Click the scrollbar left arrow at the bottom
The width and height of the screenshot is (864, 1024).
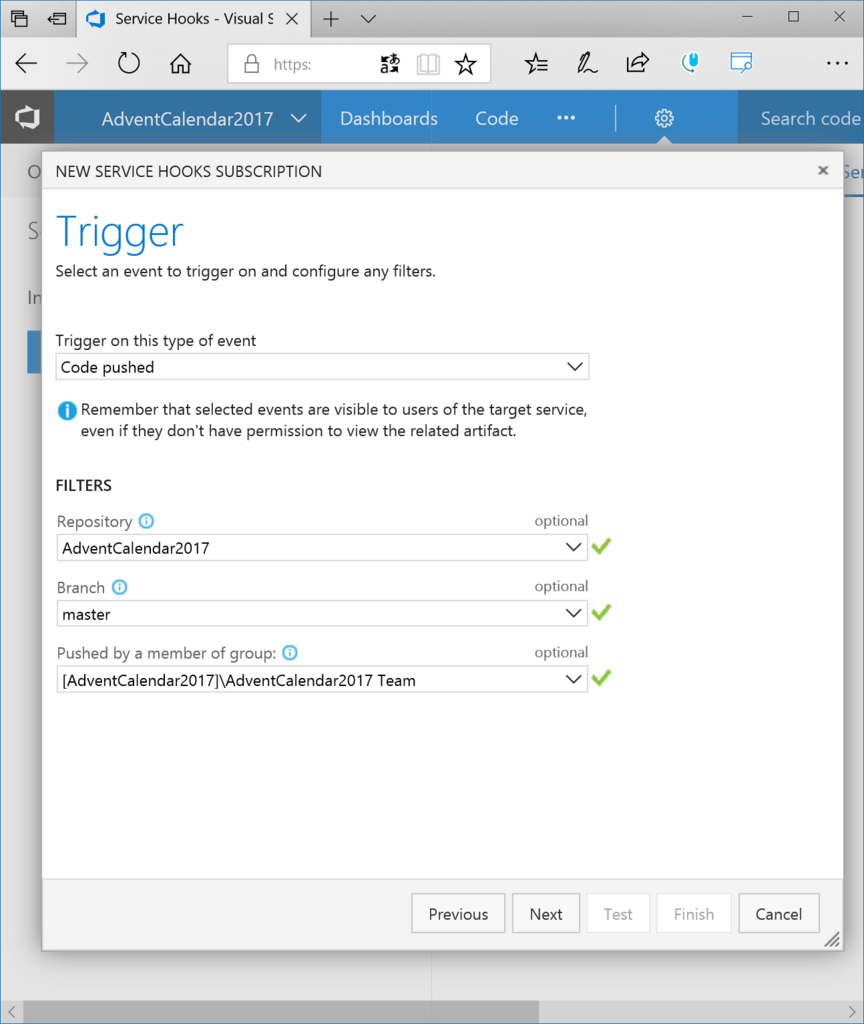pyautogui.click(x=12, y=1012)
